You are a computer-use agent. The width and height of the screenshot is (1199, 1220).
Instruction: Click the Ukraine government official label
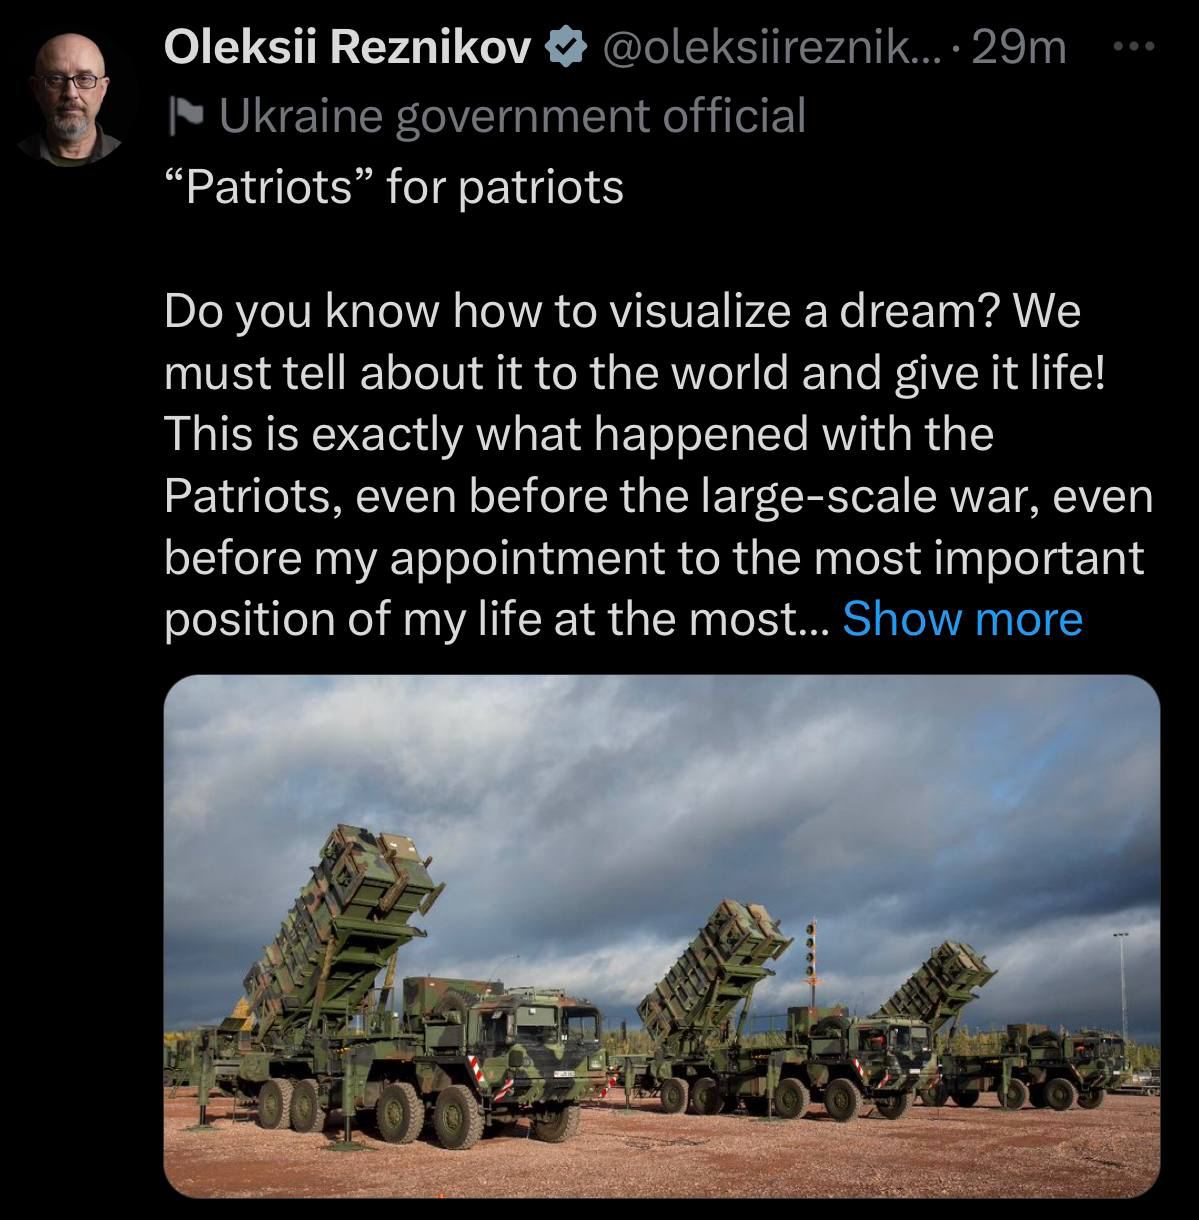[511, 116]
